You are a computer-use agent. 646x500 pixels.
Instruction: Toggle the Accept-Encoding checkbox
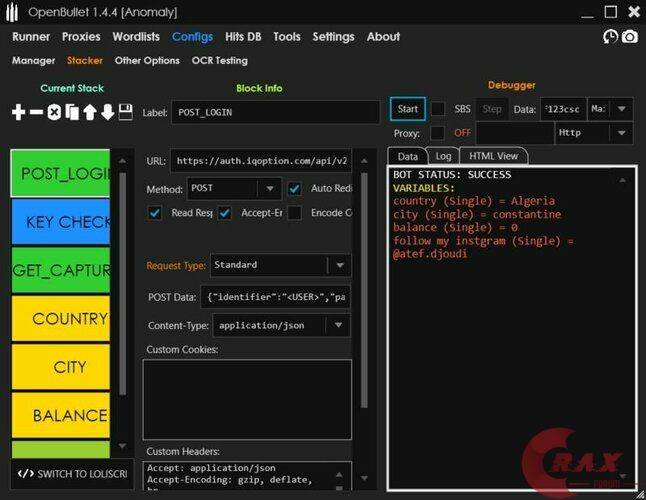pyautogui.click(x=225, y=213)
